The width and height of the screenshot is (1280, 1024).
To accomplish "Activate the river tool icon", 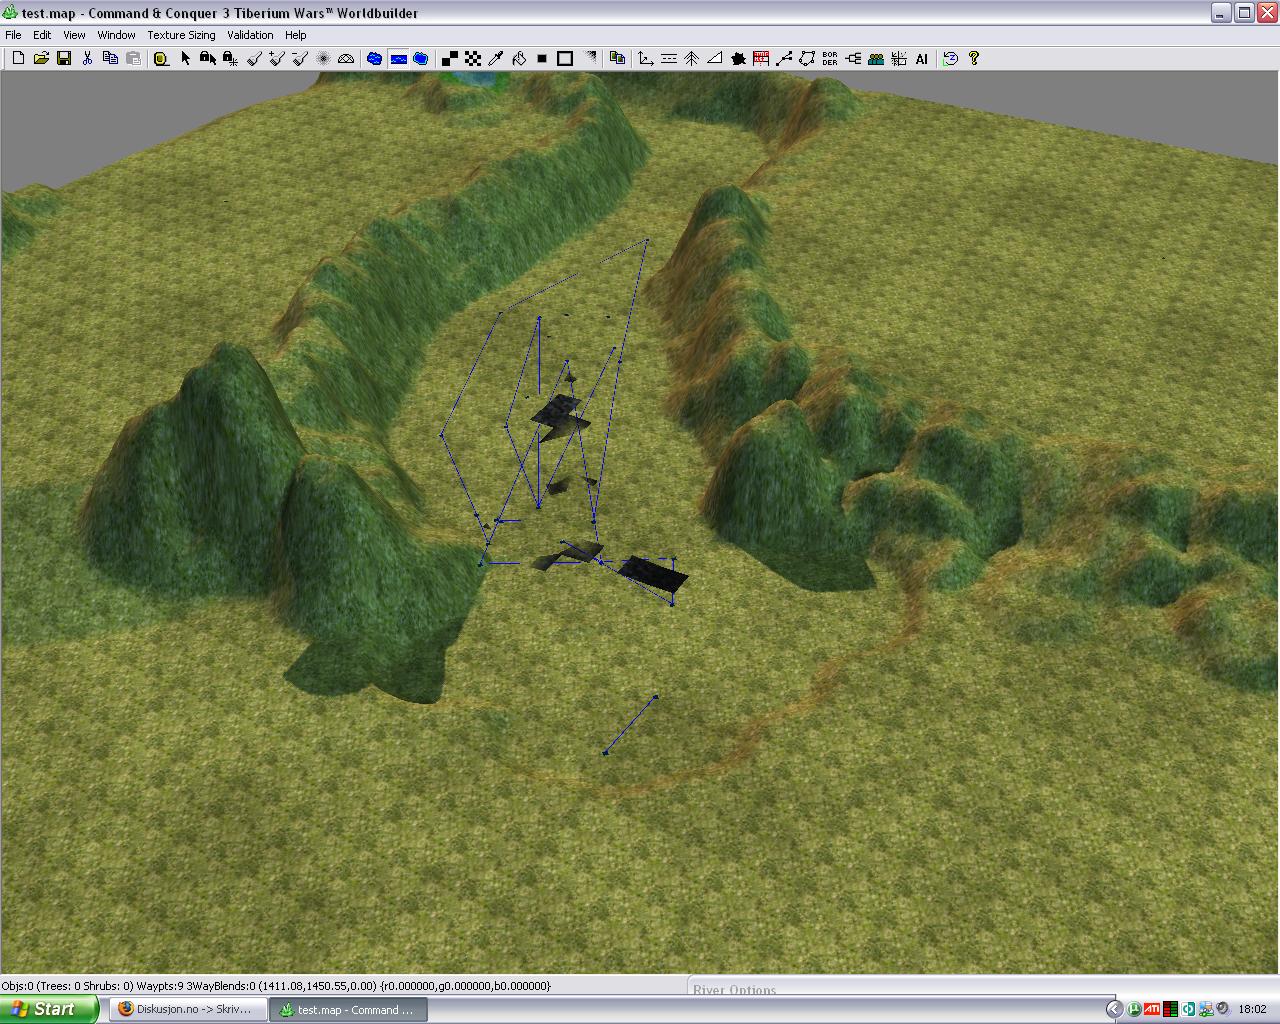I will click(x=398, y=59).
